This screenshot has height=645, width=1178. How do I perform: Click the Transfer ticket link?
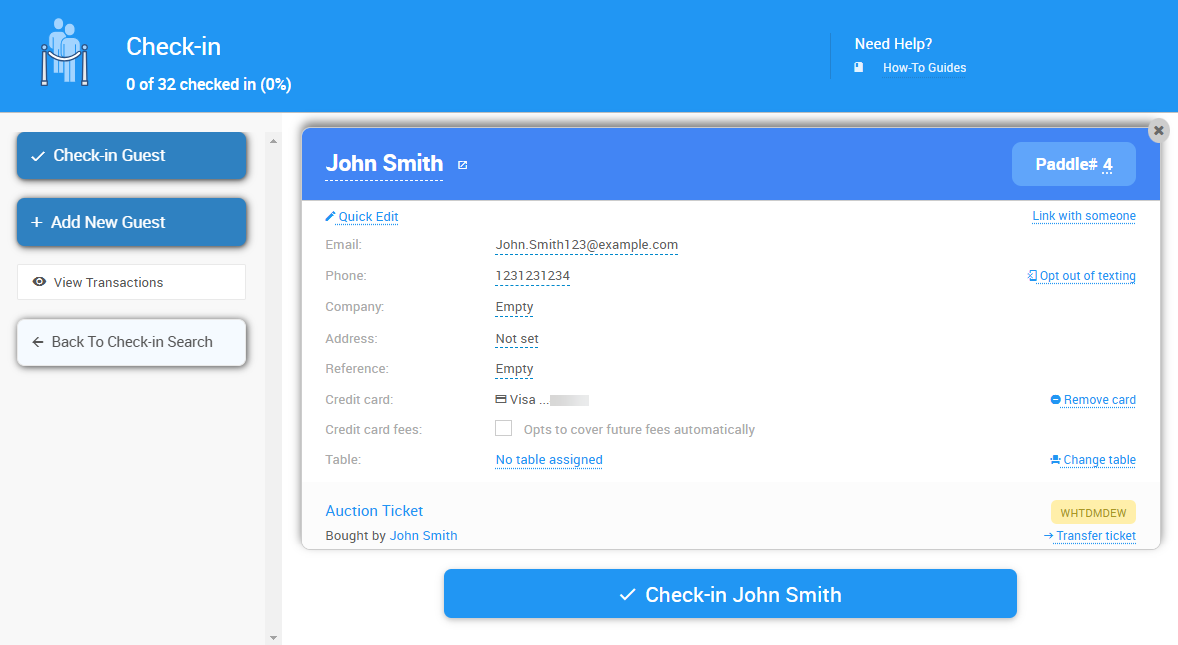tap(1095, 536)
